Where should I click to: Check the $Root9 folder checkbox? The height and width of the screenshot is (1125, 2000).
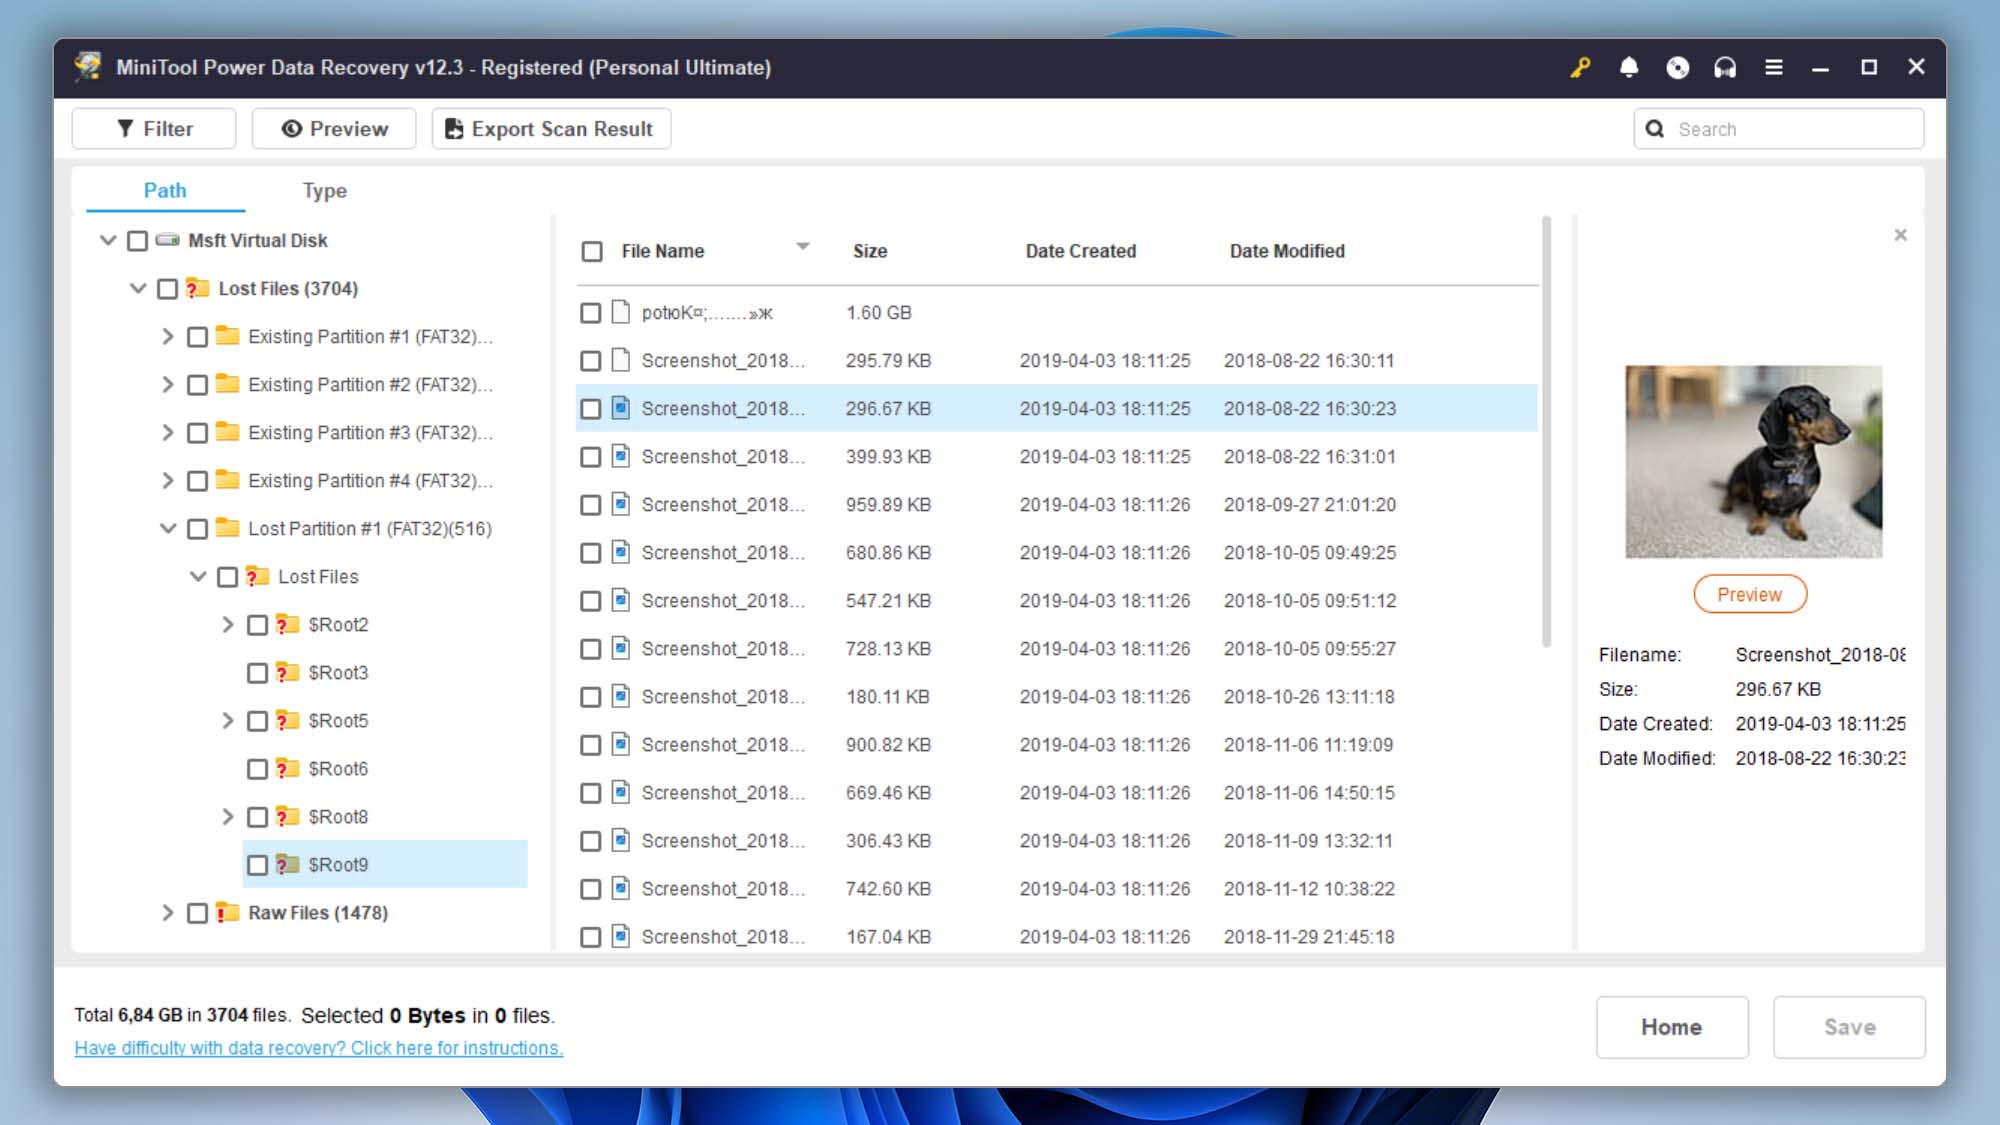coord(257,865)
